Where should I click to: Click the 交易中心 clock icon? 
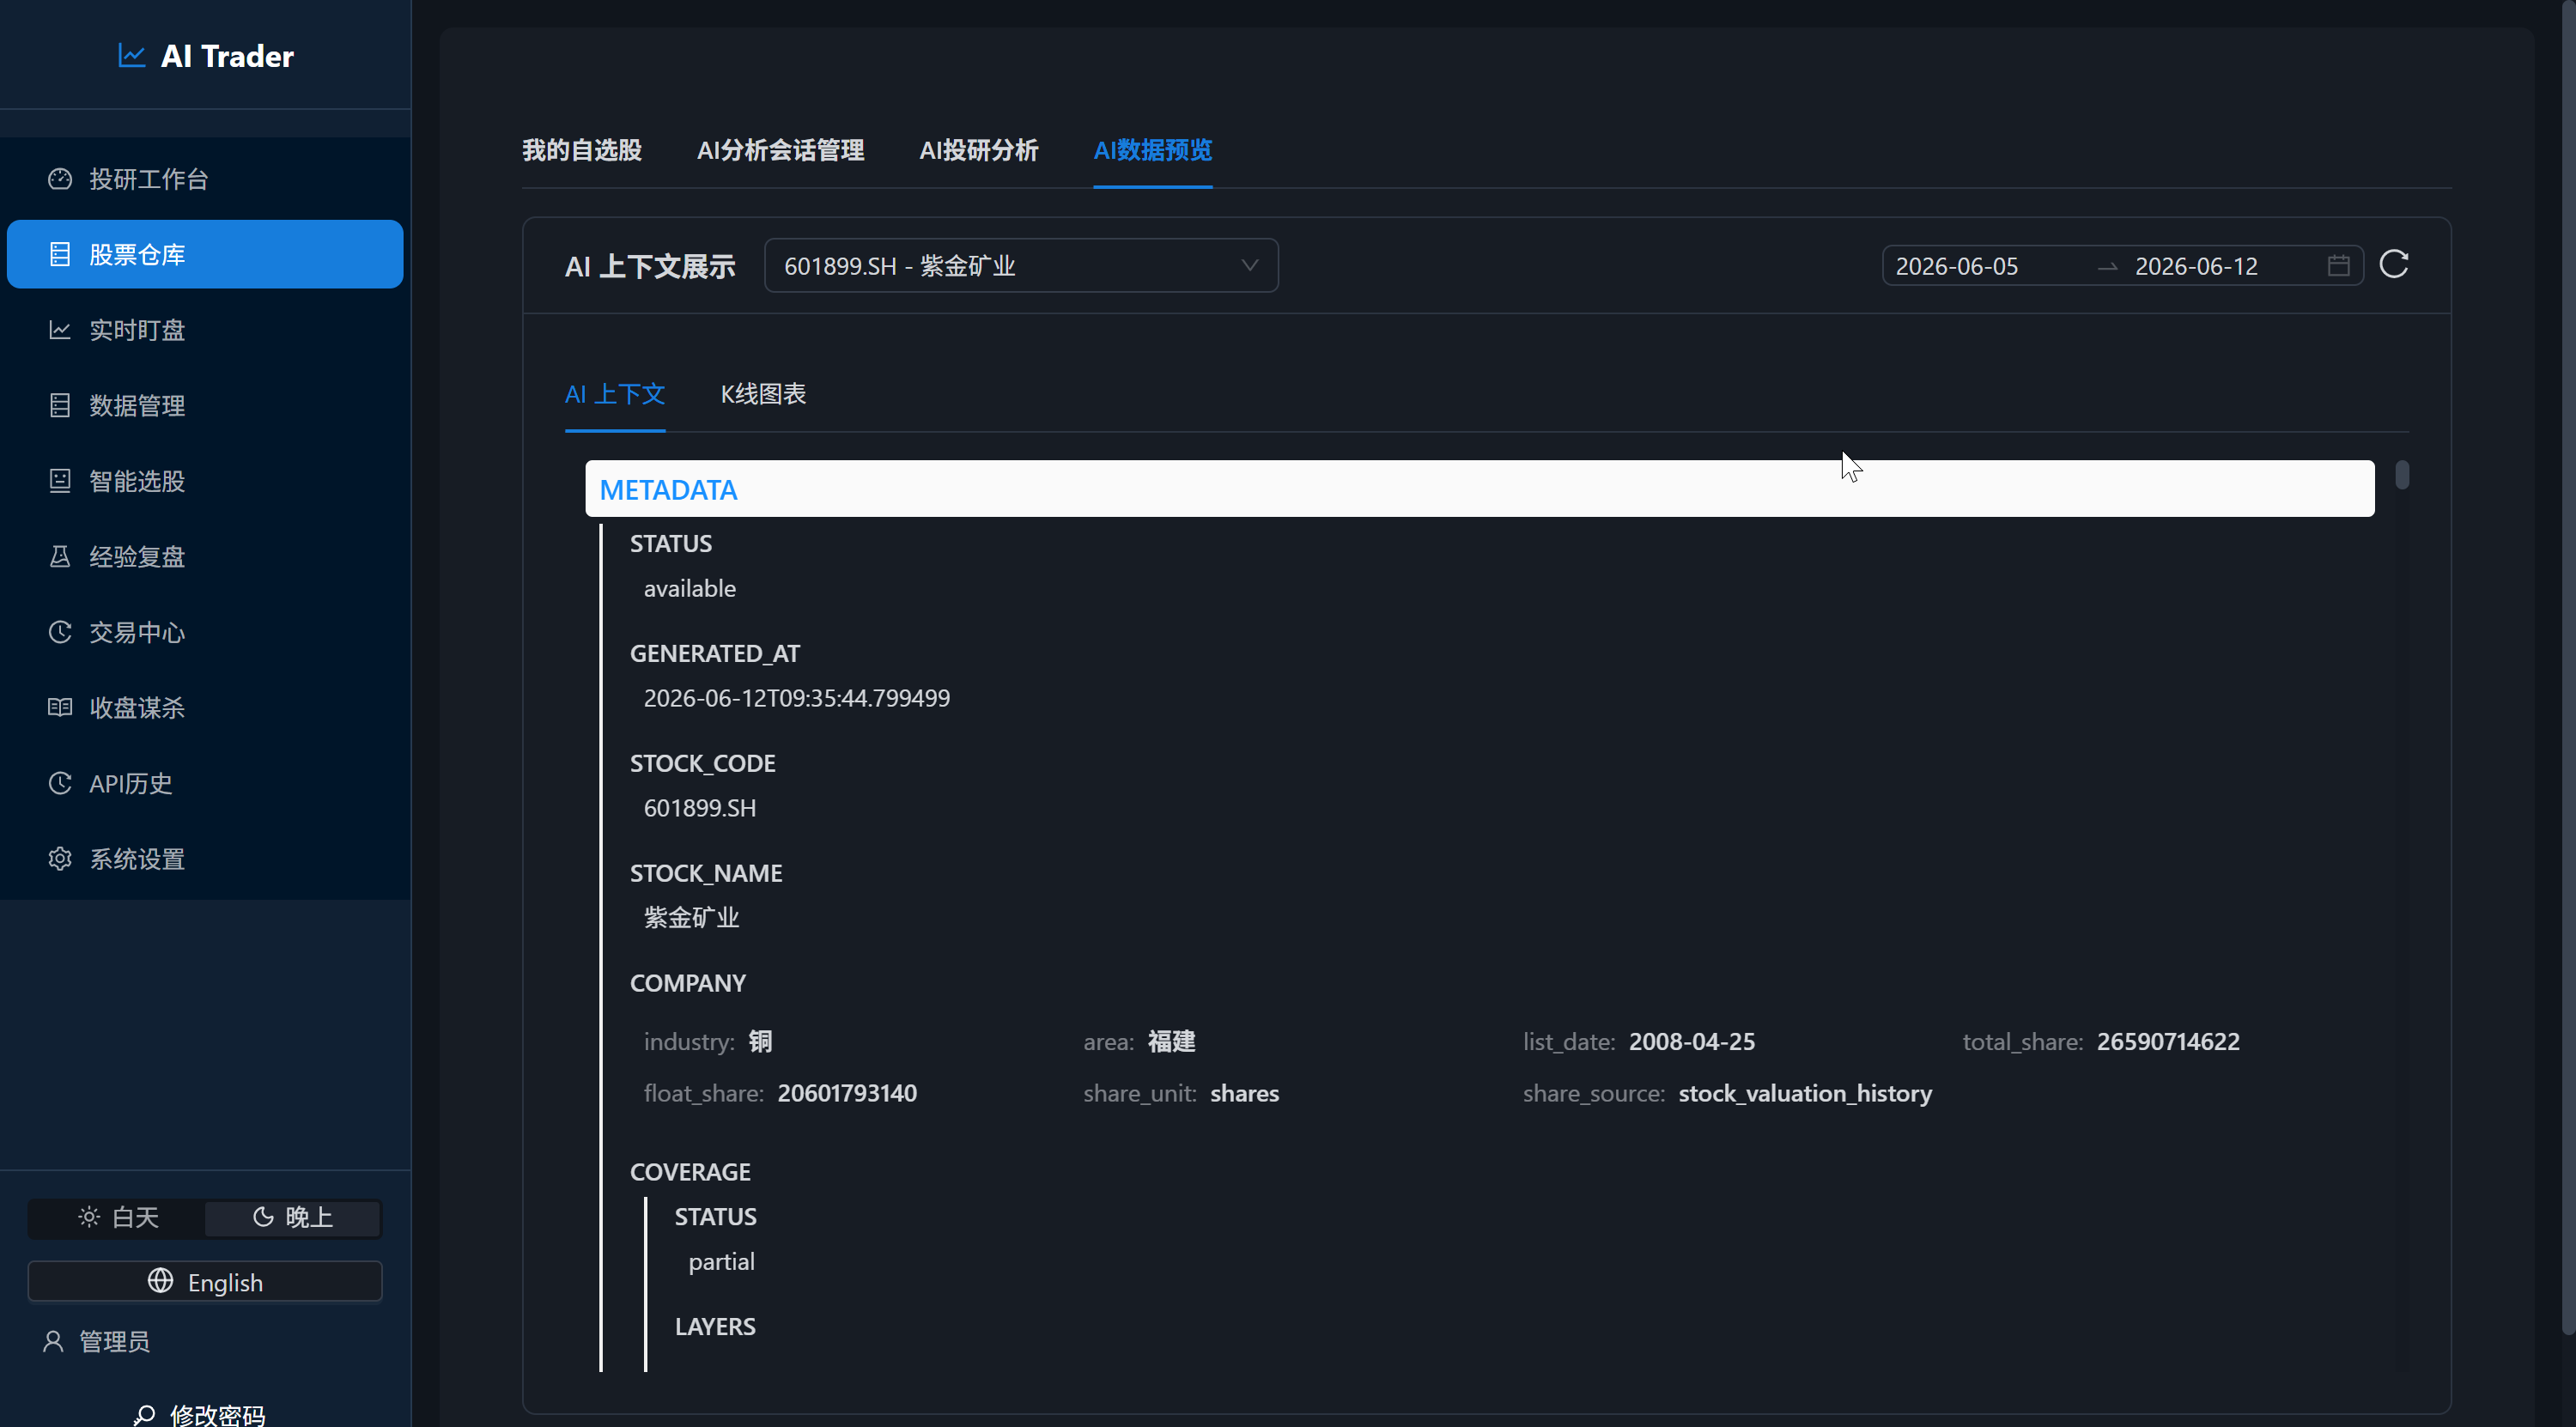(x=60, y=632)
